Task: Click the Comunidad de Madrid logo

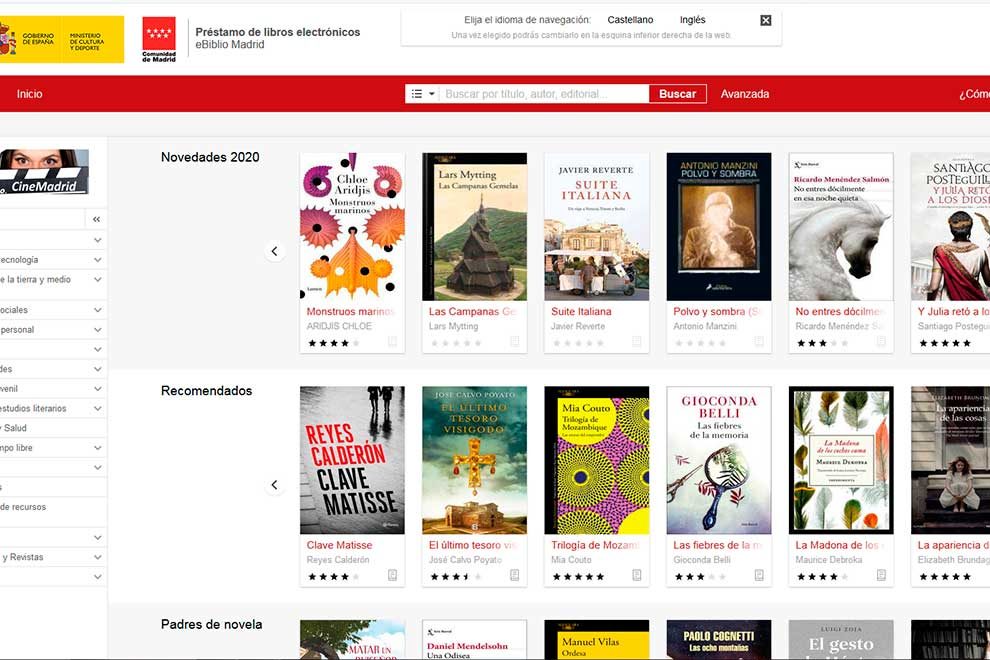Action: pos(159,39)
